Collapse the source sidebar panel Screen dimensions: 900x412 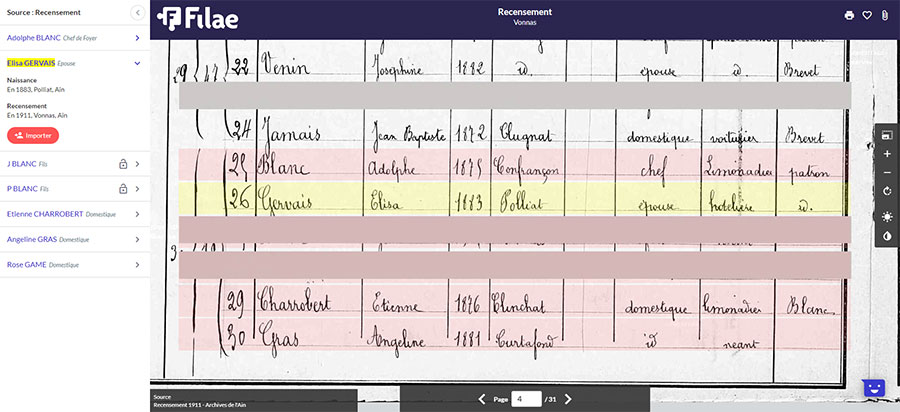[x=137, y=12]
